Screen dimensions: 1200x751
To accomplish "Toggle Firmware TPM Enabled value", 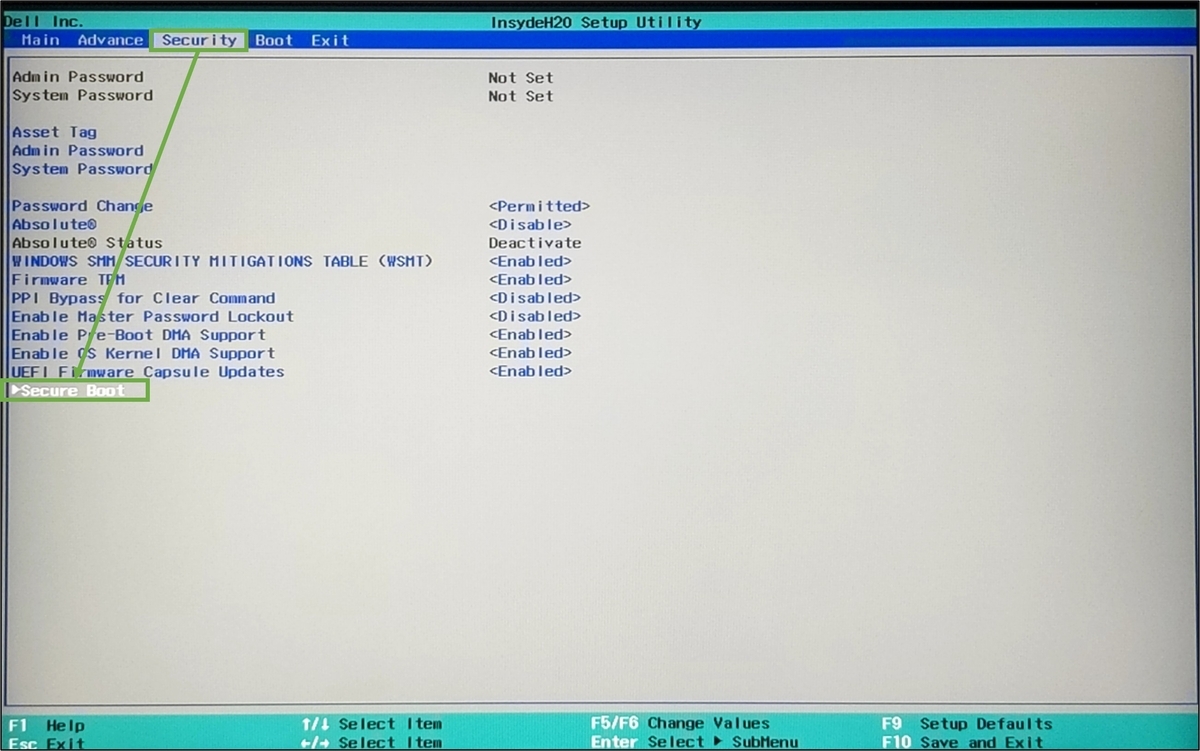I will 530,280.
